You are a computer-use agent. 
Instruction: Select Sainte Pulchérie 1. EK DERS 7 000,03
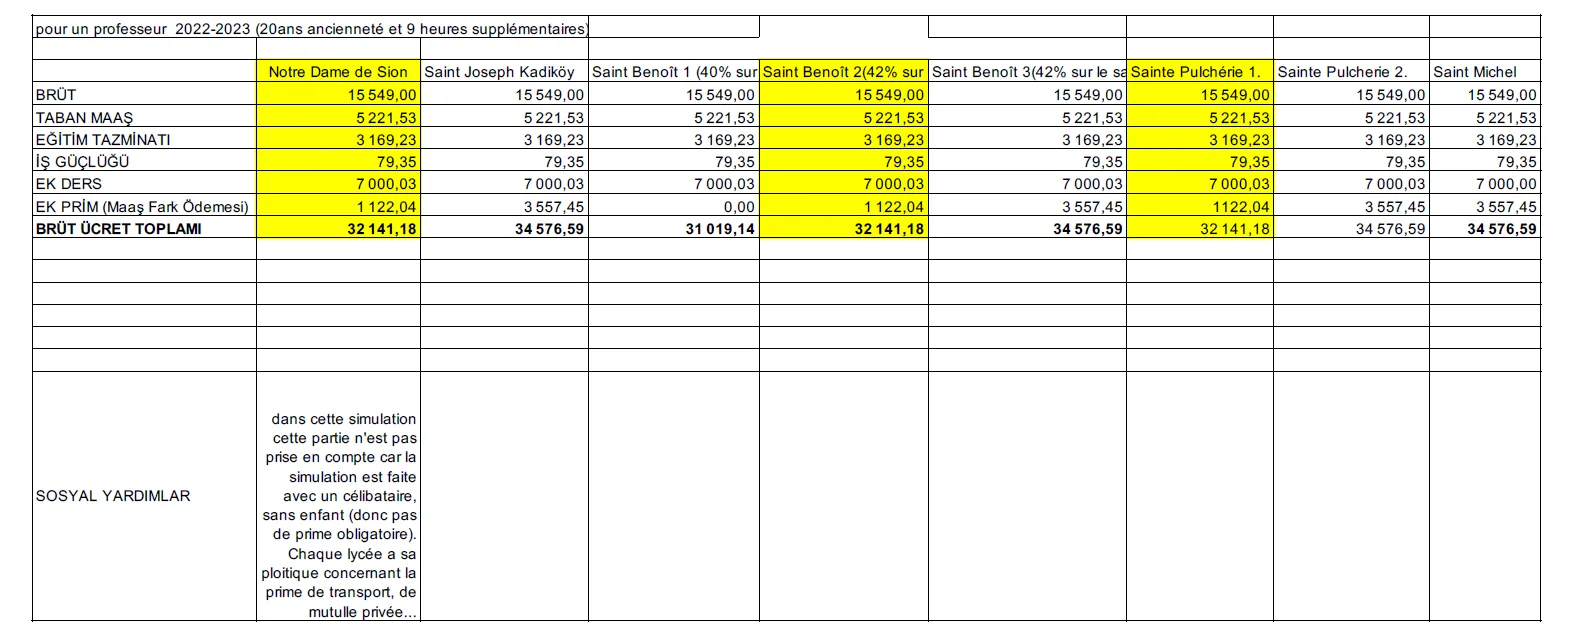[x=1200, y=183]
